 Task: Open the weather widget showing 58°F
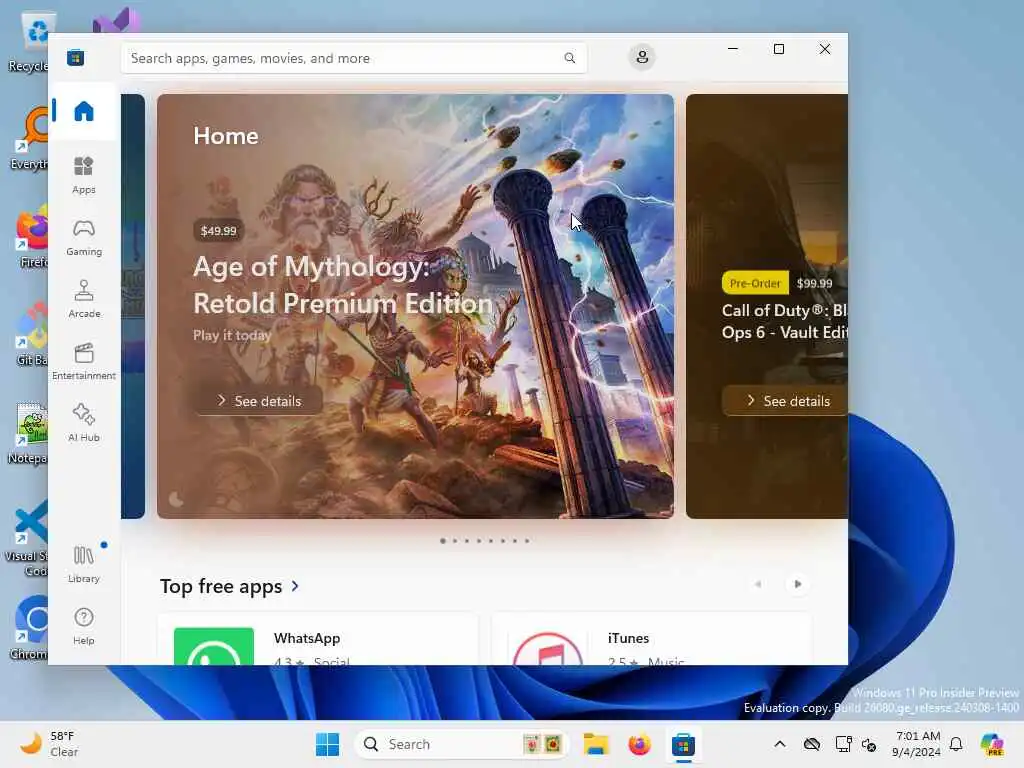[x=49, y=744]
